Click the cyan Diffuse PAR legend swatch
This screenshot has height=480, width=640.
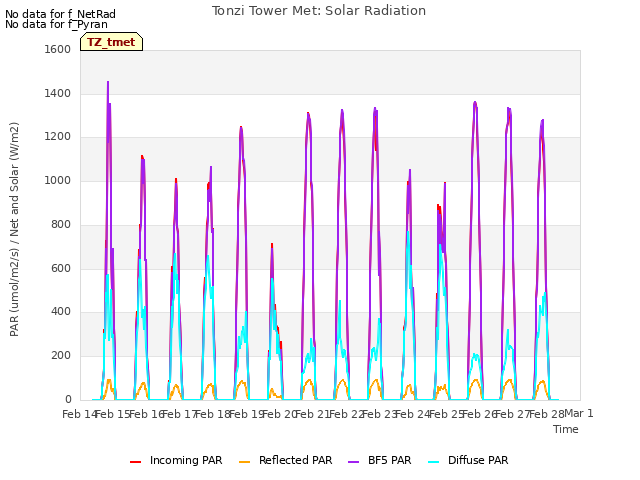pyautogui.click(x=434, y=461)
